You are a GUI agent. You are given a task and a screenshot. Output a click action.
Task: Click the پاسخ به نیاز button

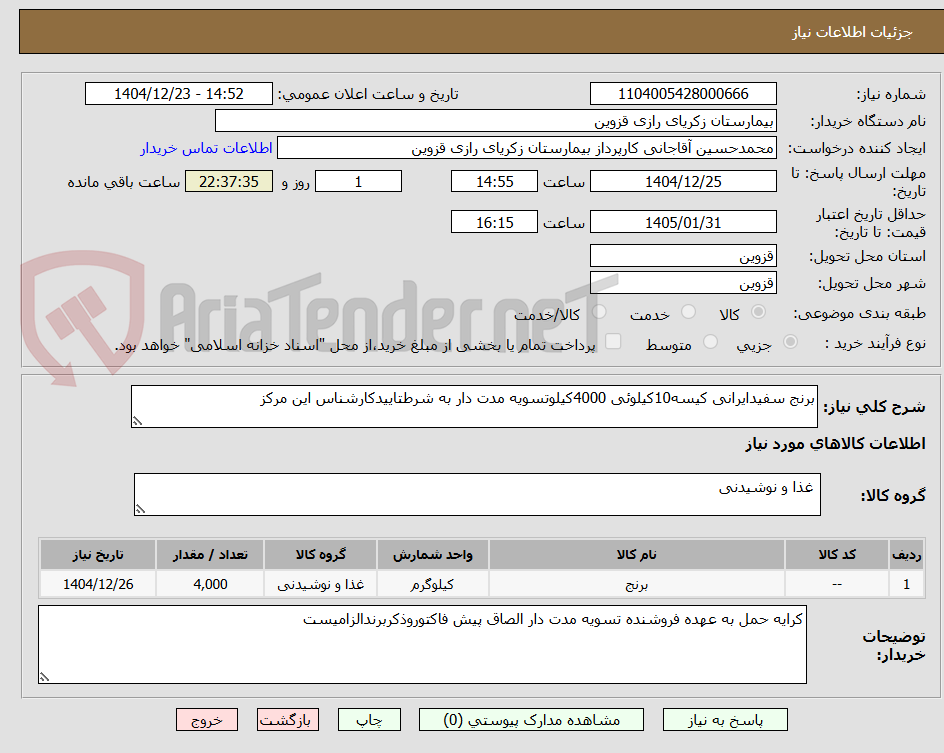(x=725, y=720)
